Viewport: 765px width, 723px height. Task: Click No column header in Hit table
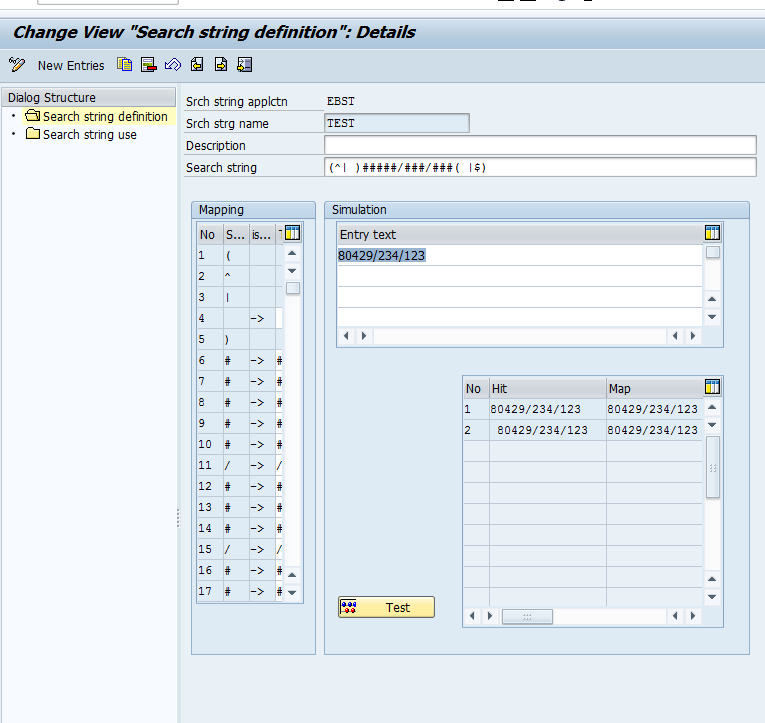point(476,388)
